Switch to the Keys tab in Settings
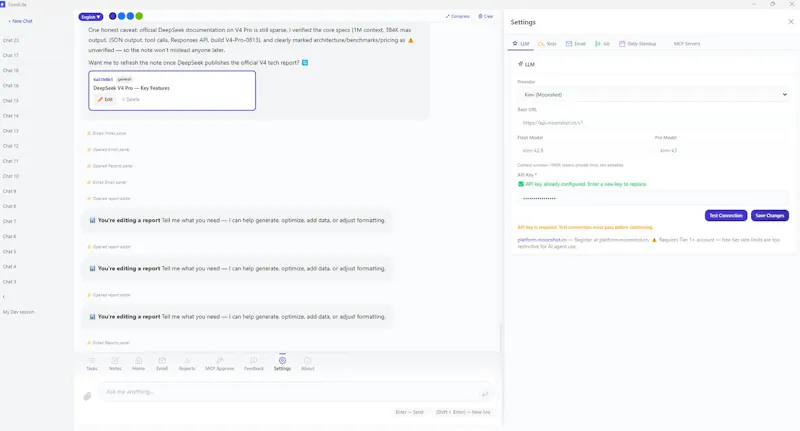 point(547,44)
